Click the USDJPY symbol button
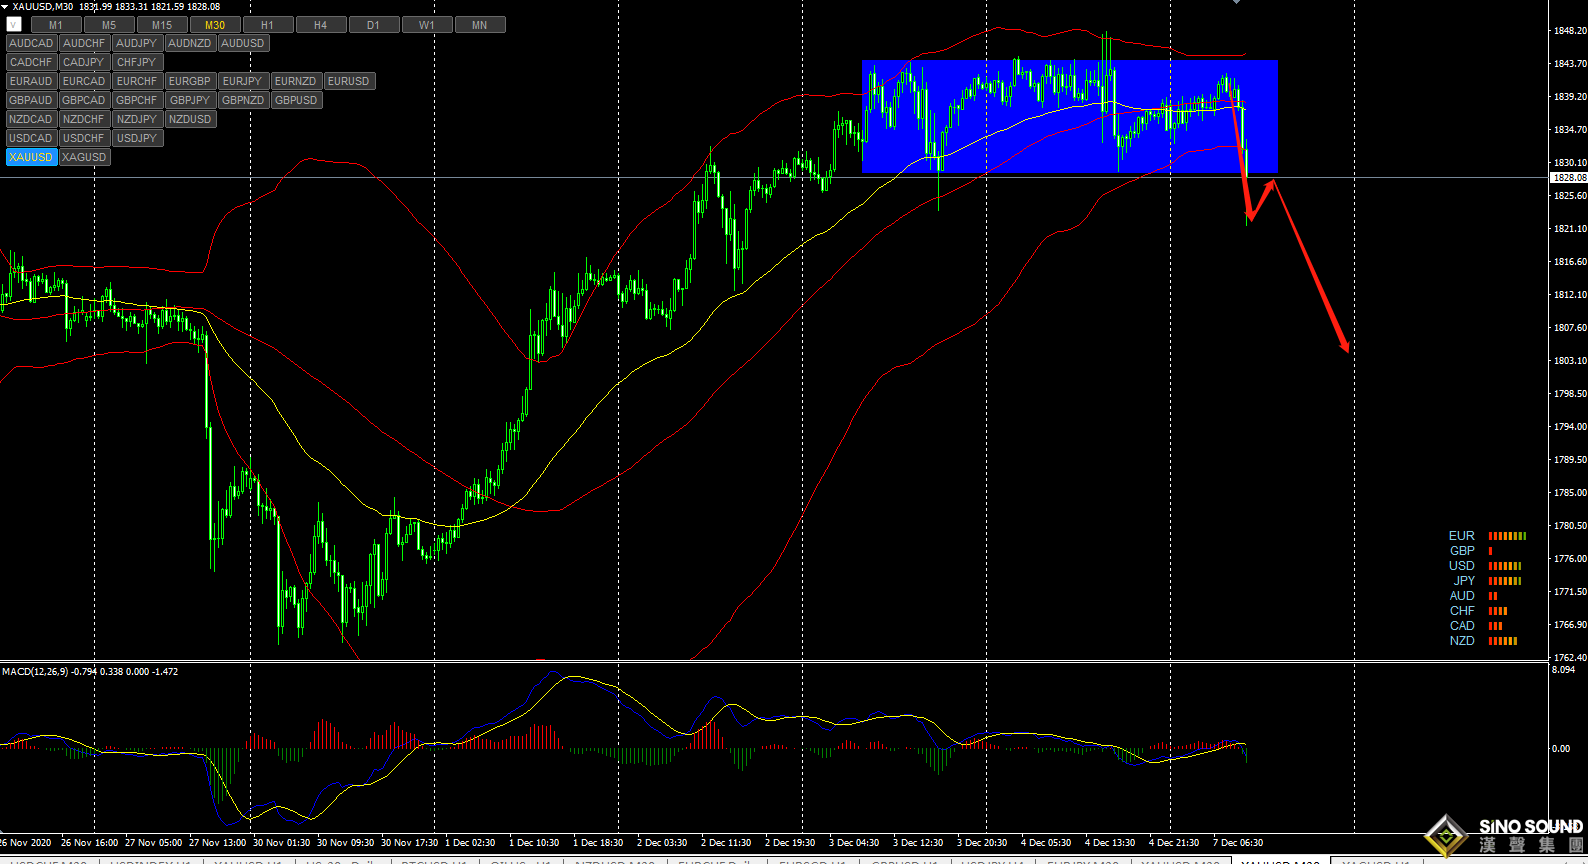The image size is (1588, 864). tap(136, 138)
